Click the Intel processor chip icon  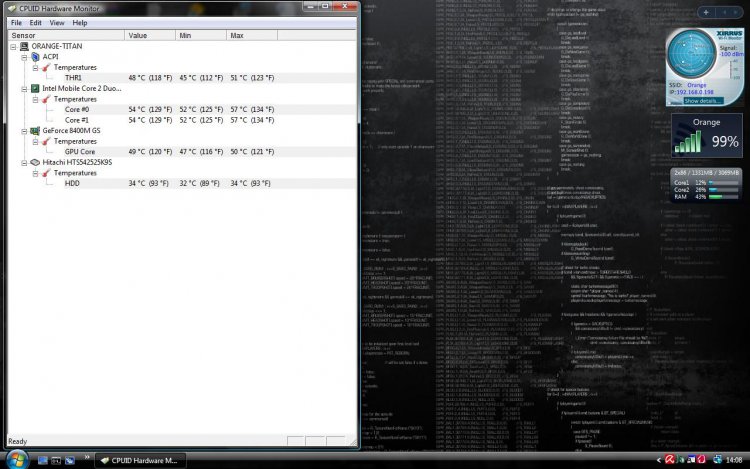pos(35,88)
